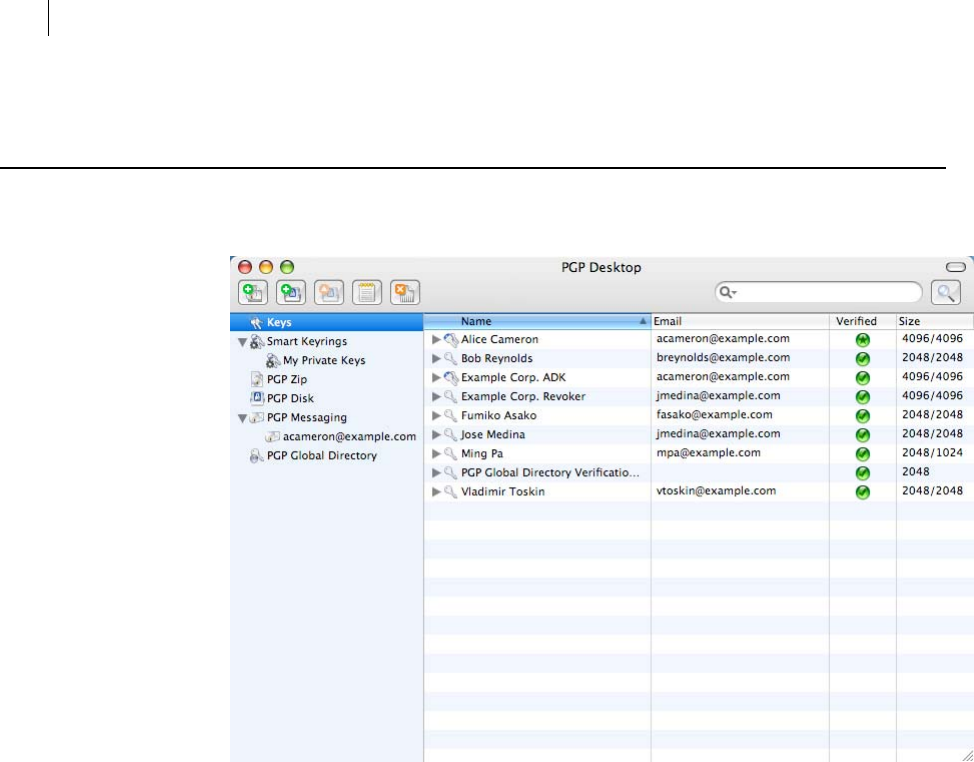
Task: Click the lone 2048 size value
Action: click(x=916, y=472)
